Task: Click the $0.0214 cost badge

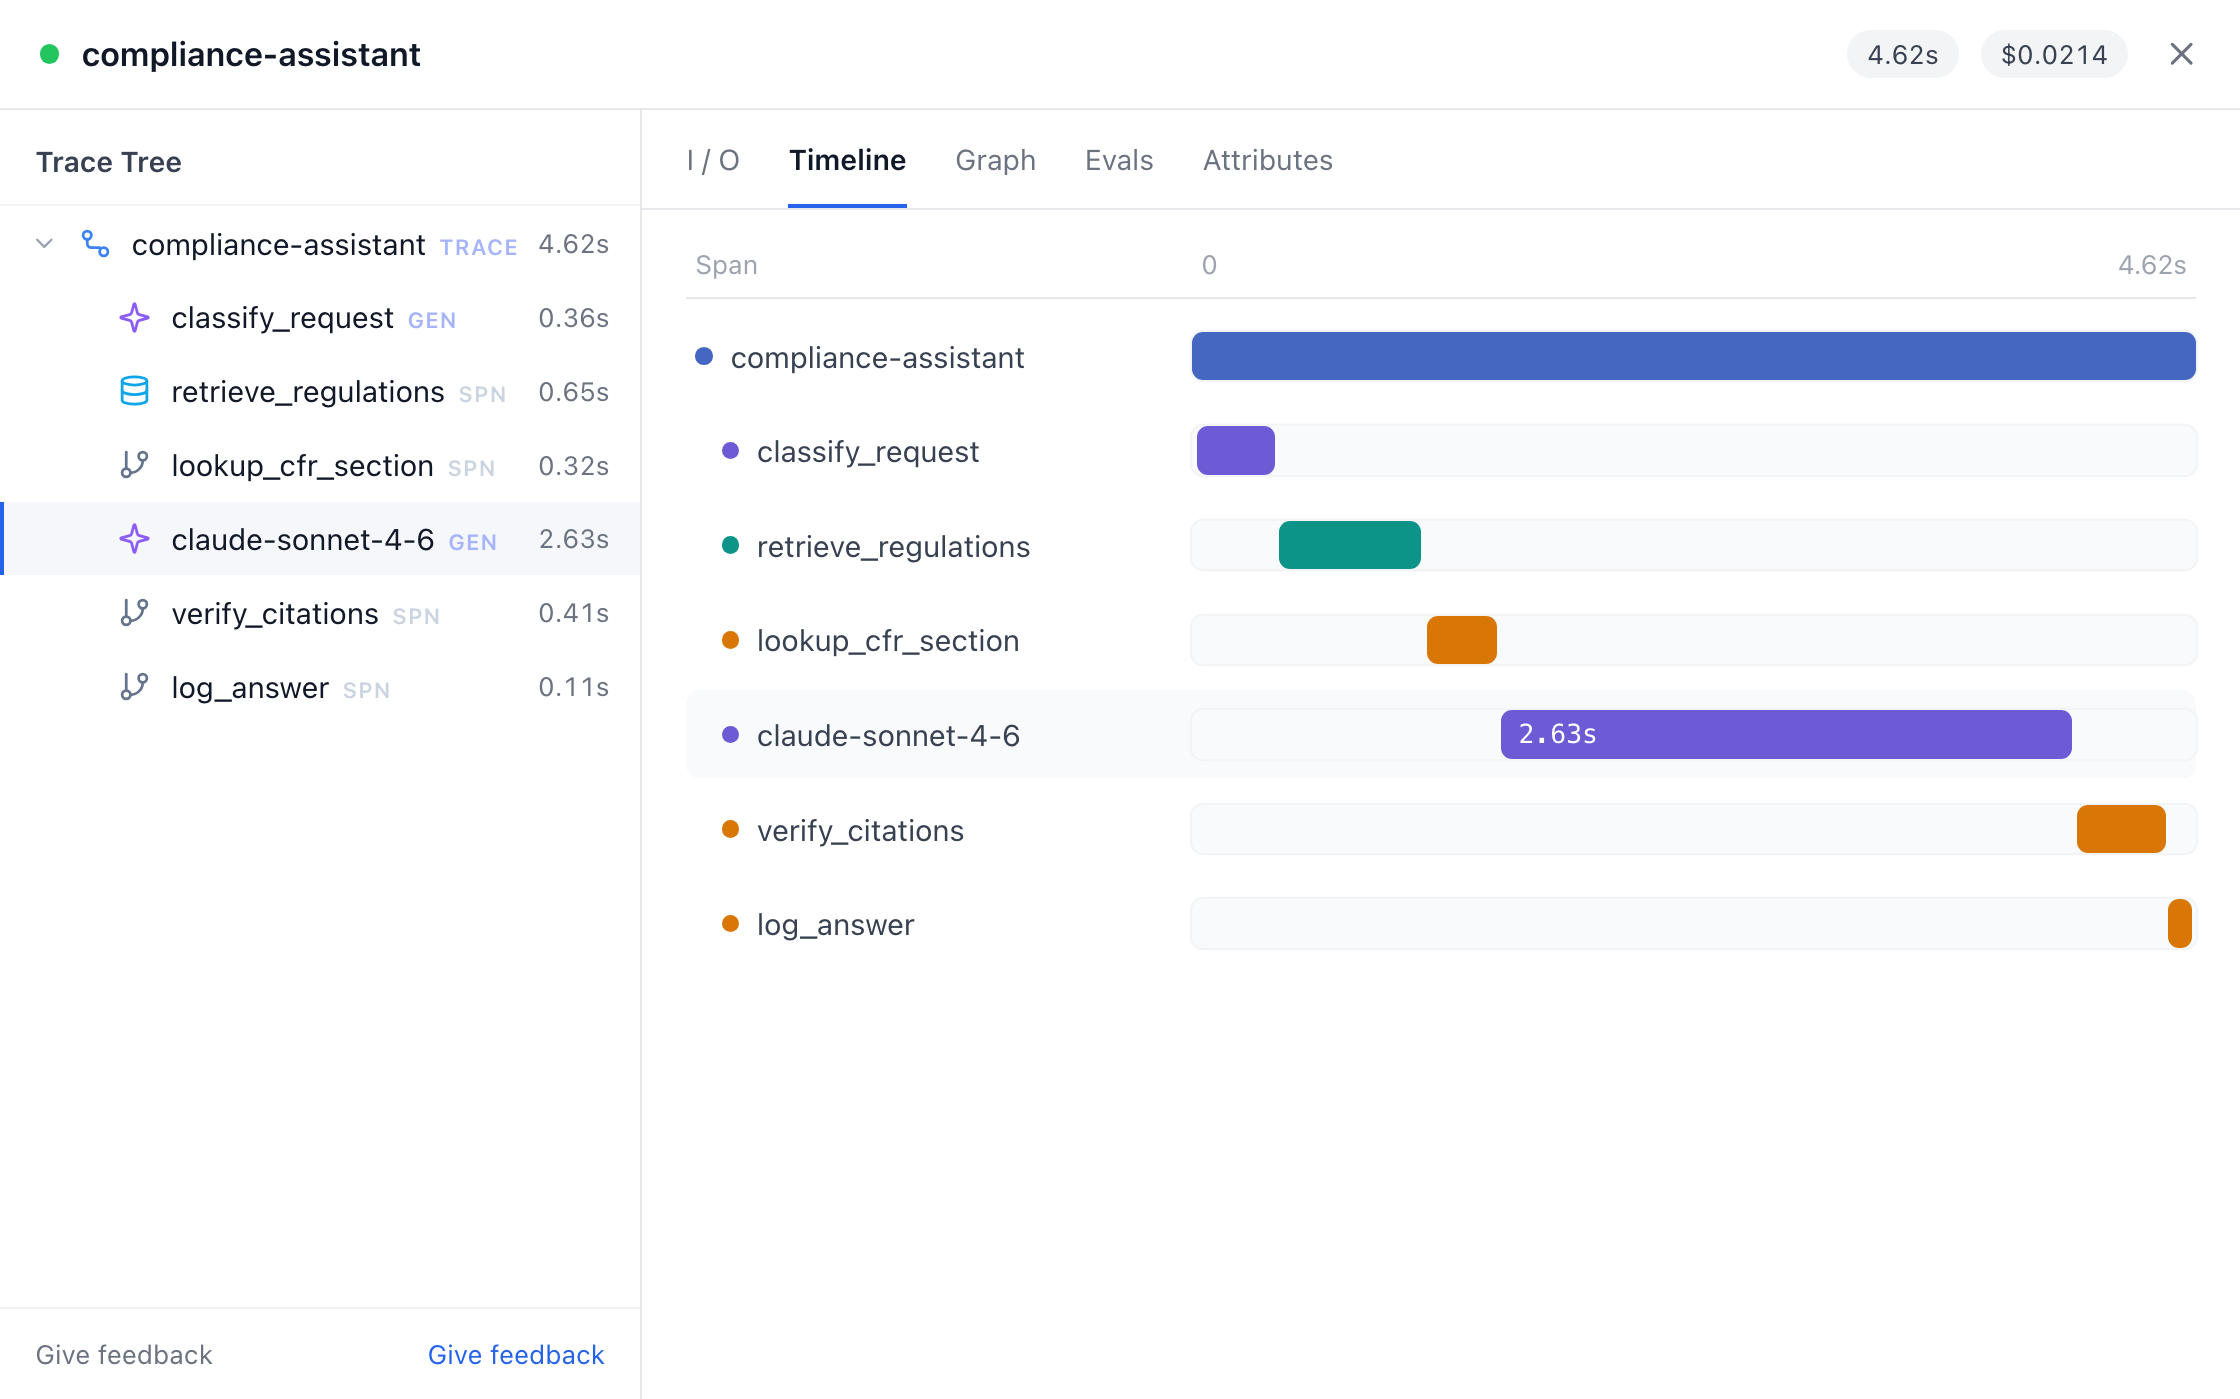Action: click(2053, 54)
